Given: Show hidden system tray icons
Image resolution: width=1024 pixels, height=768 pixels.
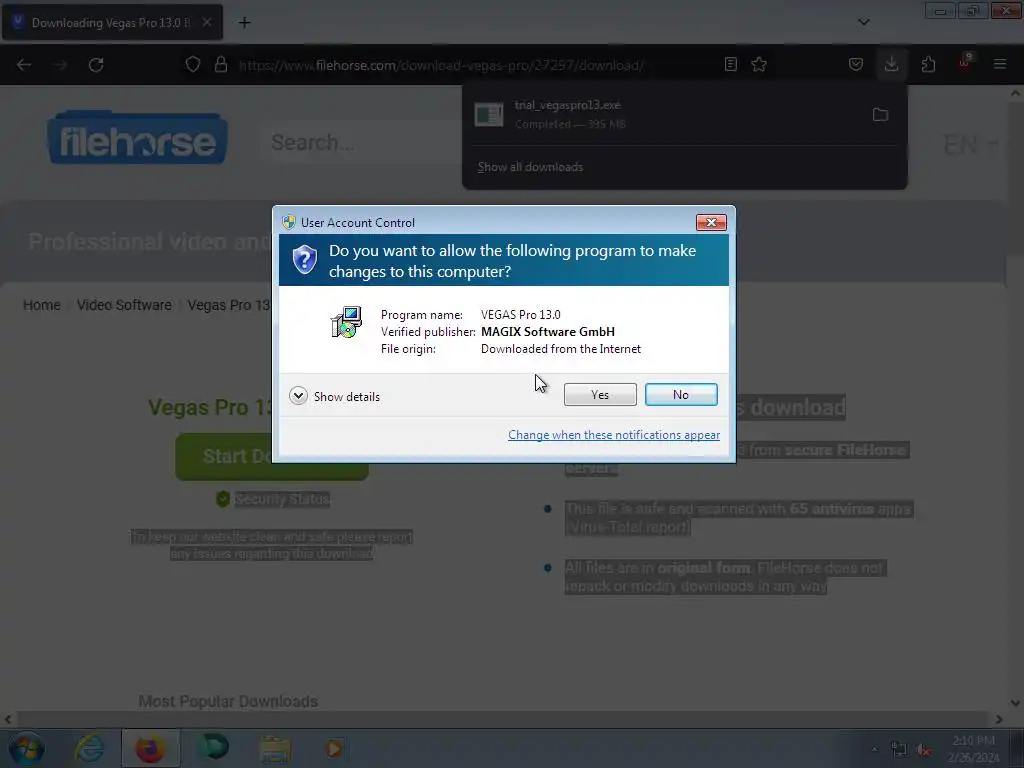Looking at the screenshot, I should [874, 749].
